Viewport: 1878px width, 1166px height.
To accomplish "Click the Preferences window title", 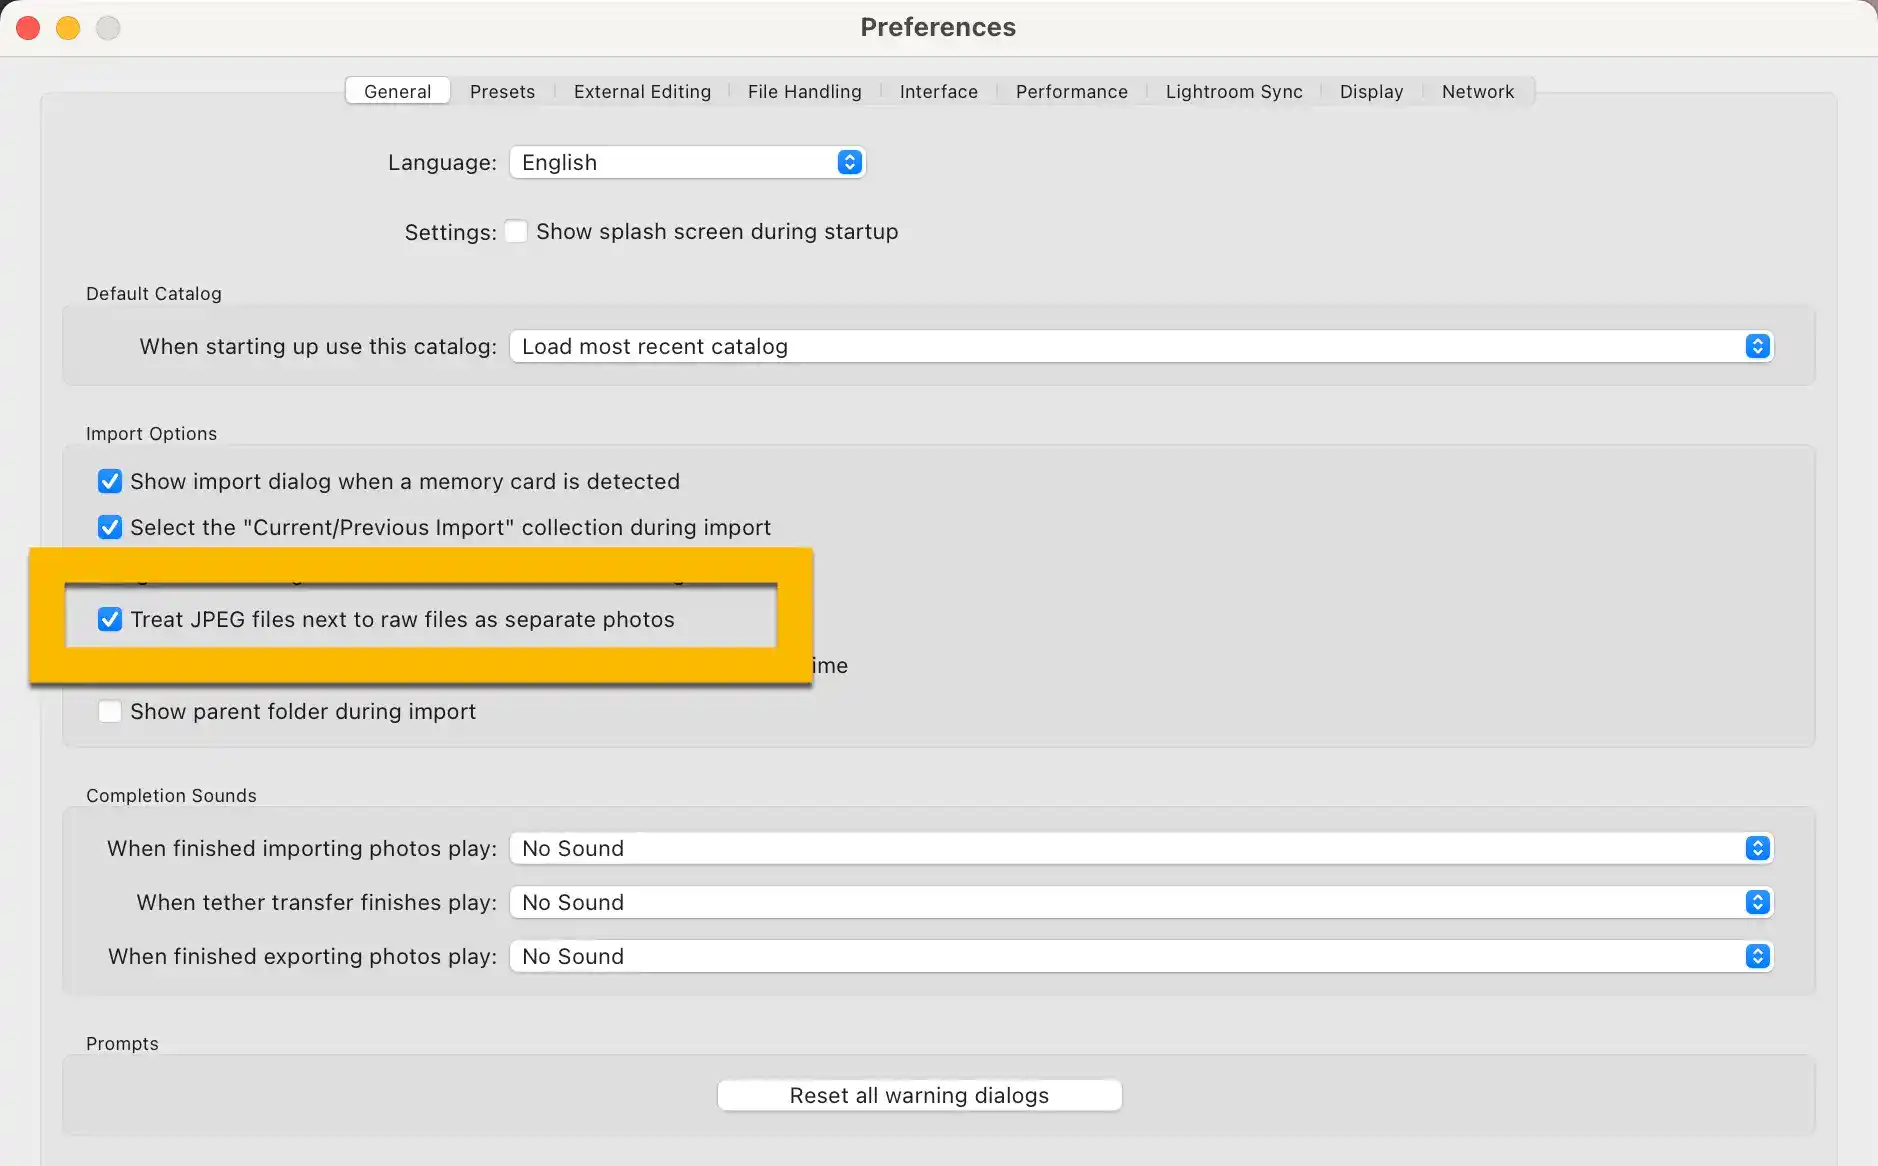I will click(x=938, y=27).
